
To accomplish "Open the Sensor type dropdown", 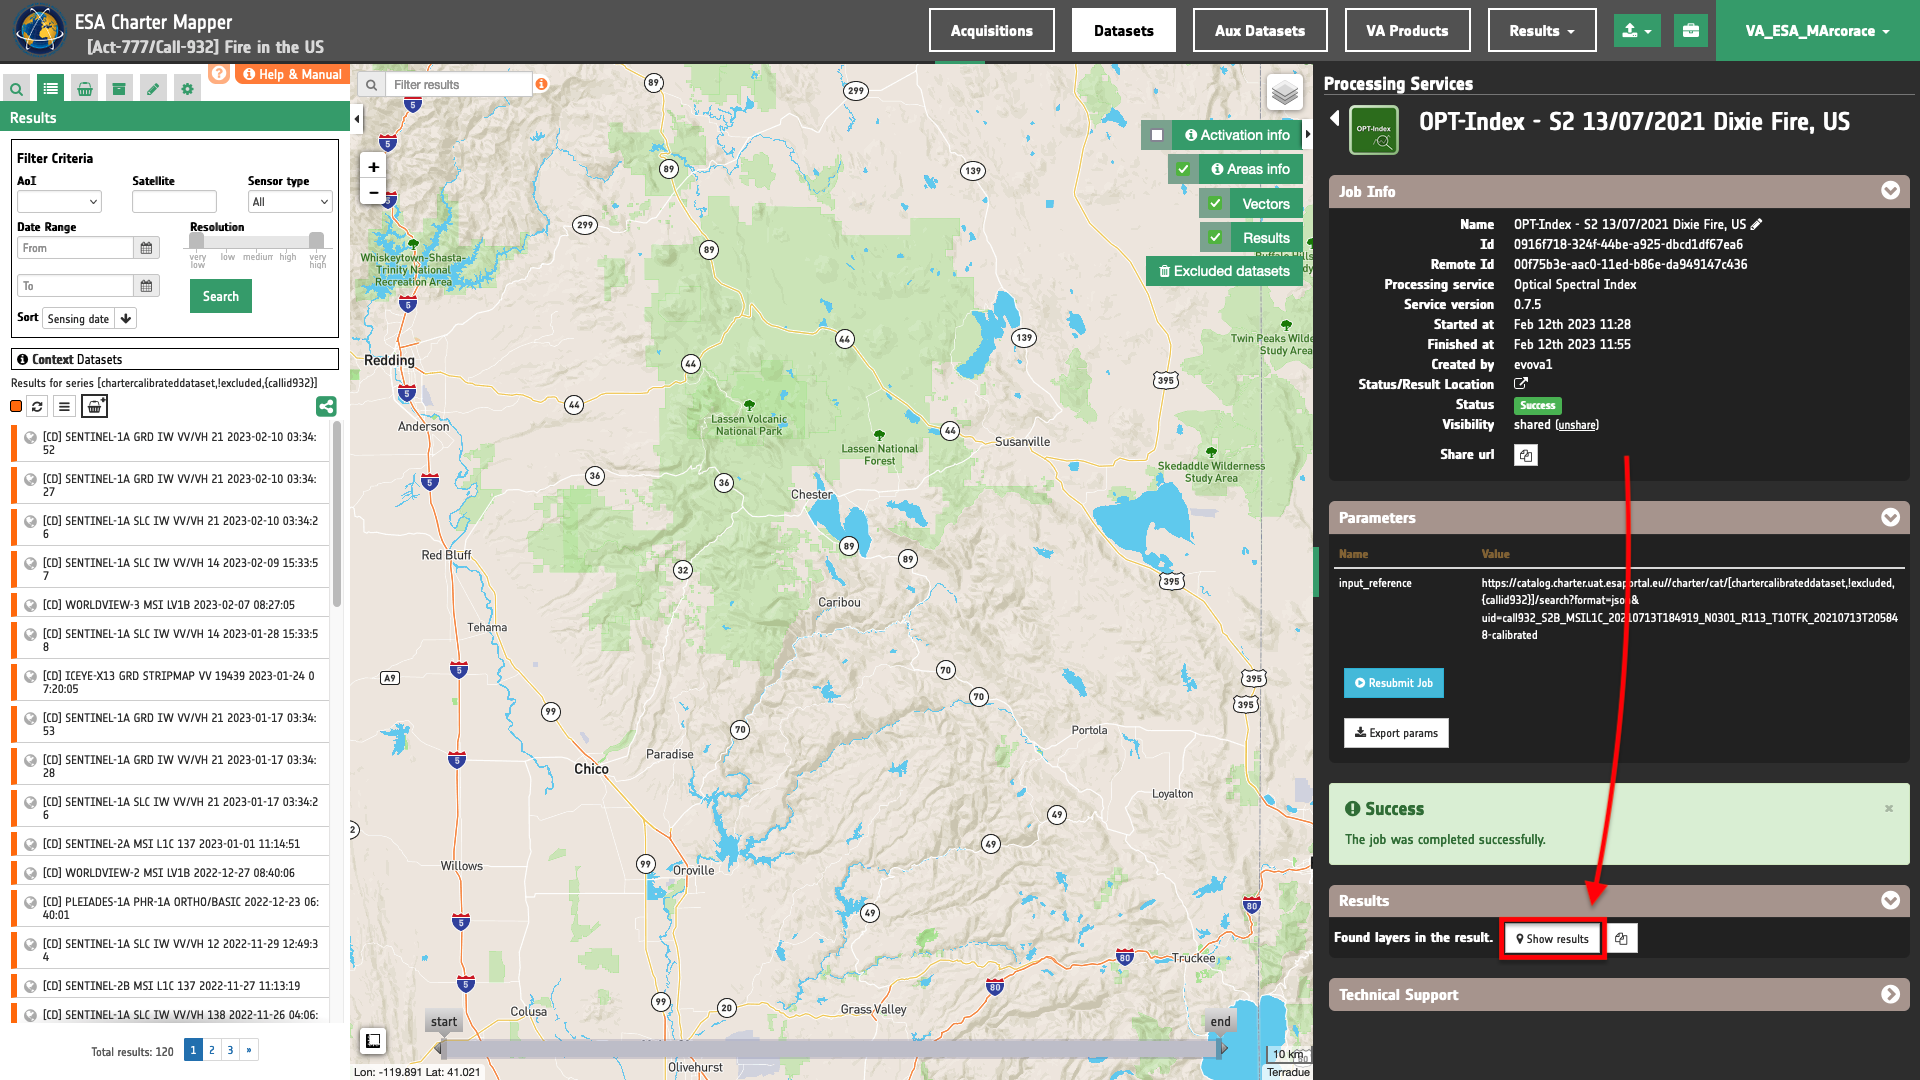I will coord(290,202).
